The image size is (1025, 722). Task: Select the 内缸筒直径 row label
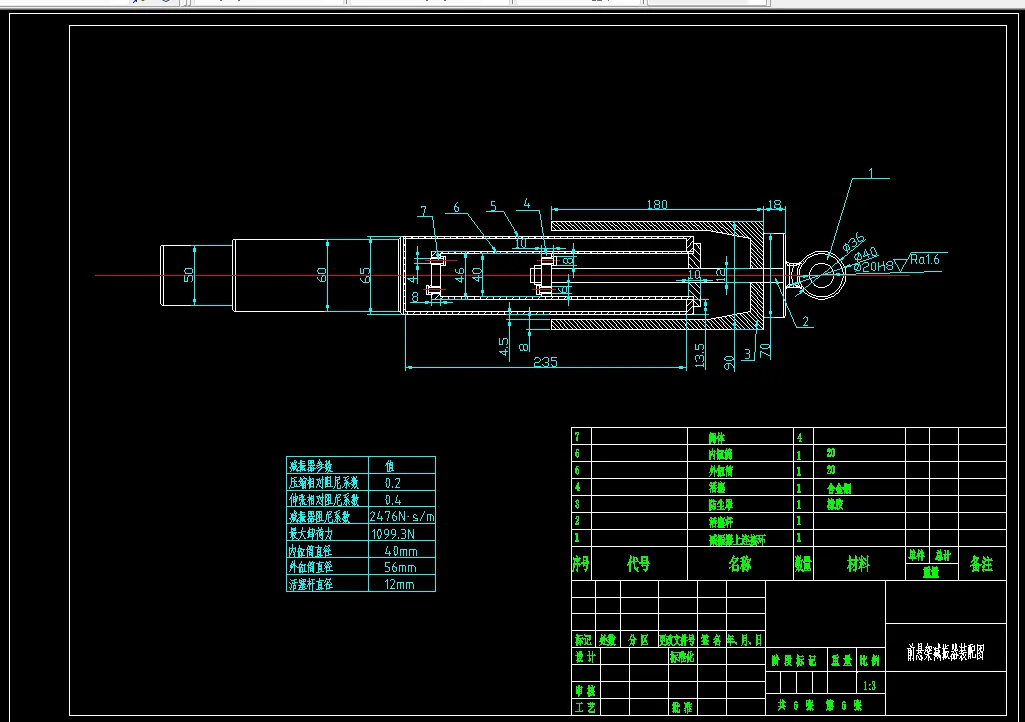click(x=311, y=551)
